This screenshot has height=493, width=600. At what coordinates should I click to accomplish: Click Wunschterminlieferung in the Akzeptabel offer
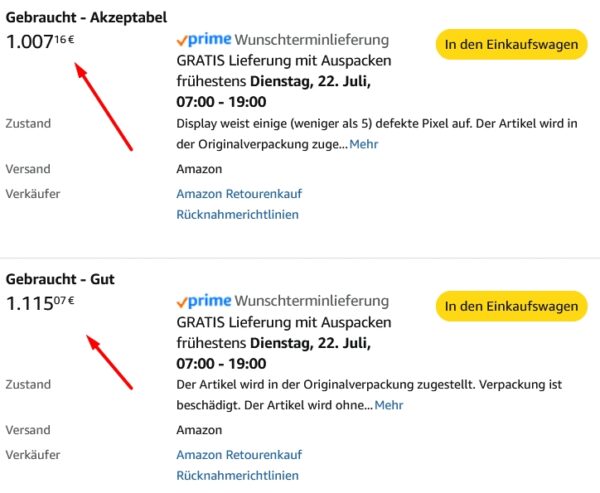point(311,40)
